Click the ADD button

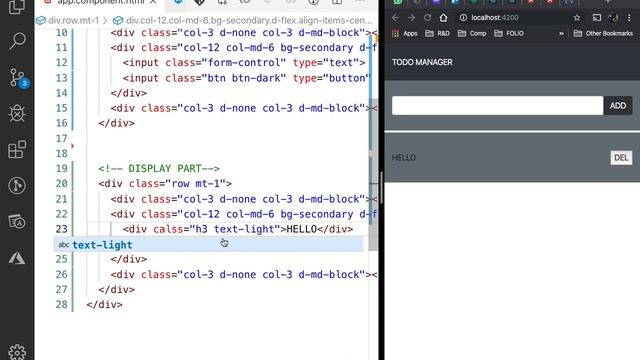tap(618, 106)
